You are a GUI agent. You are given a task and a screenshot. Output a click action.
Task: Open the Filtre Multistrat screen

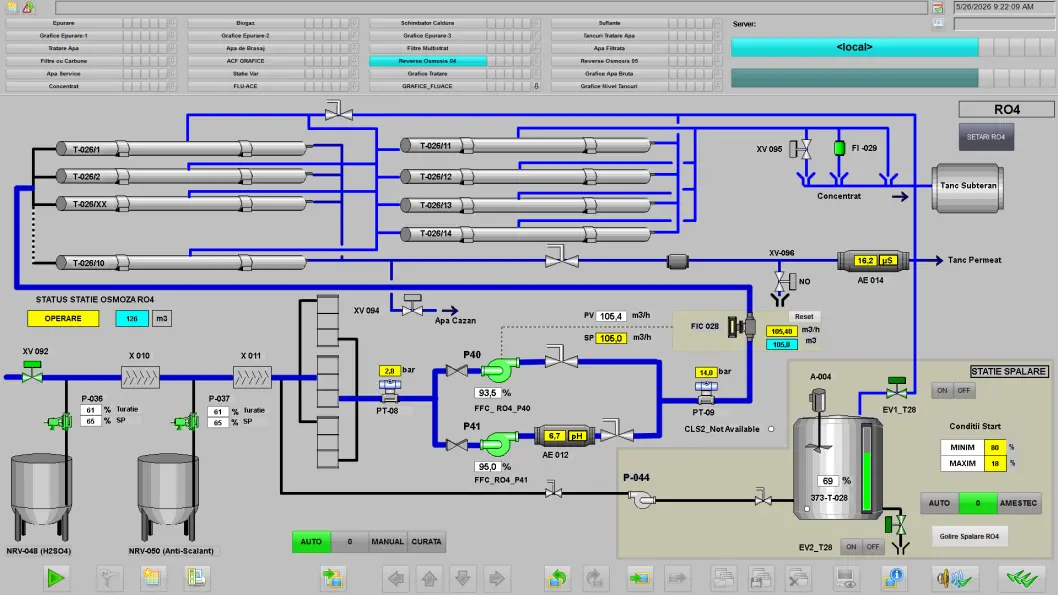point(427,48)
